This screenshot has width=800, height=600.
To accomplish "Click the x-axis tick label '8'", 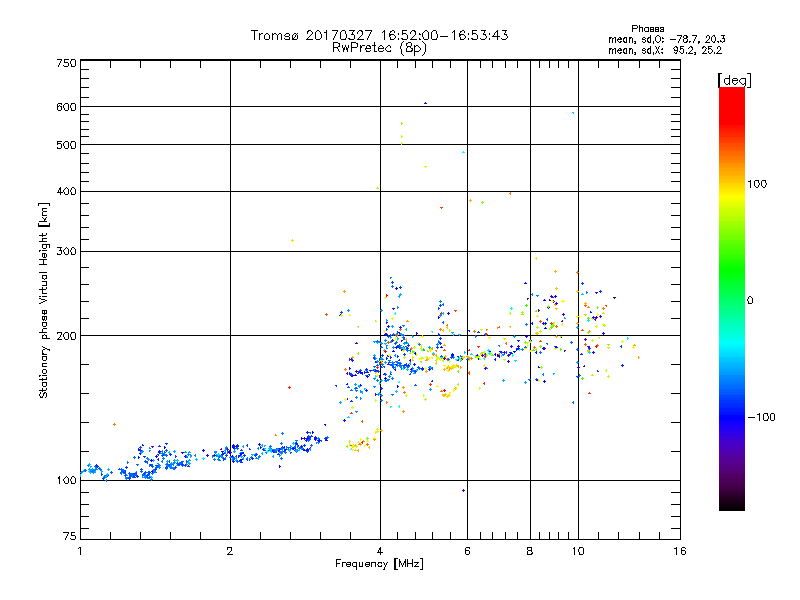I will [530, 551].
